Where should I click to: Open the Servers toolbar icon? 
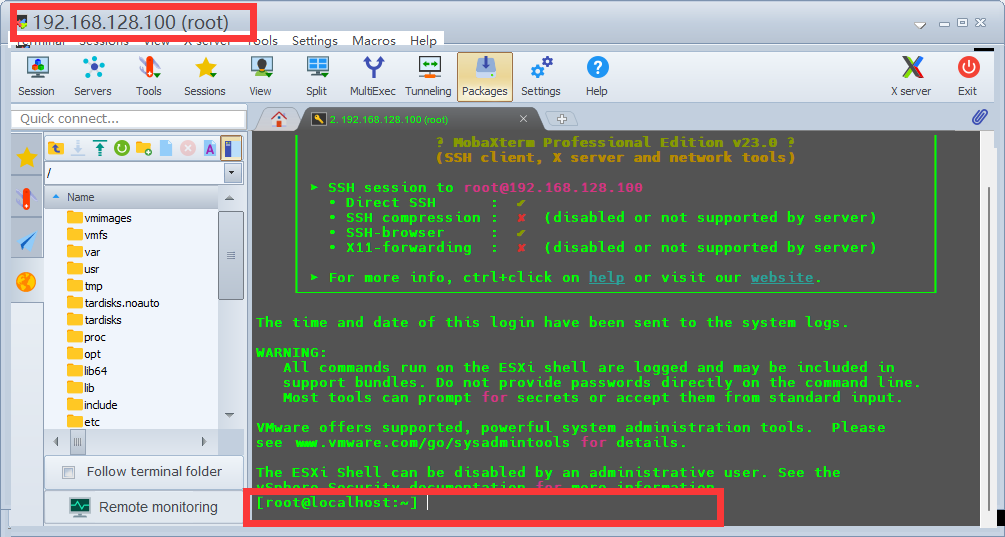93,76
